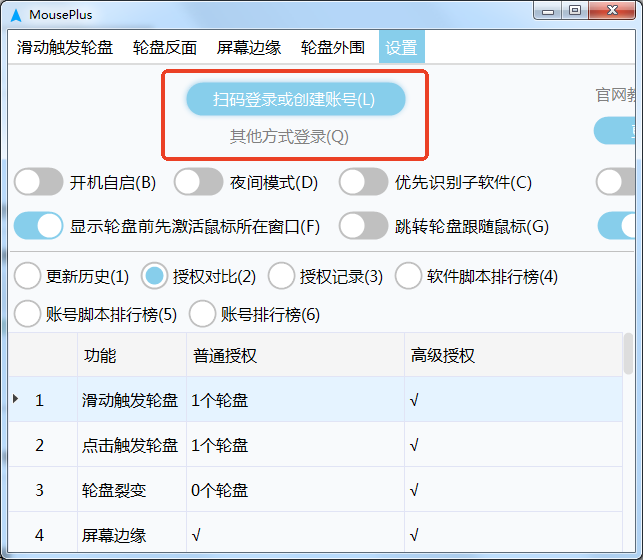Click 0个轮盘 cell in 轮盘裂变 row
The image size is (643, 560).
(x=295, y=490)
